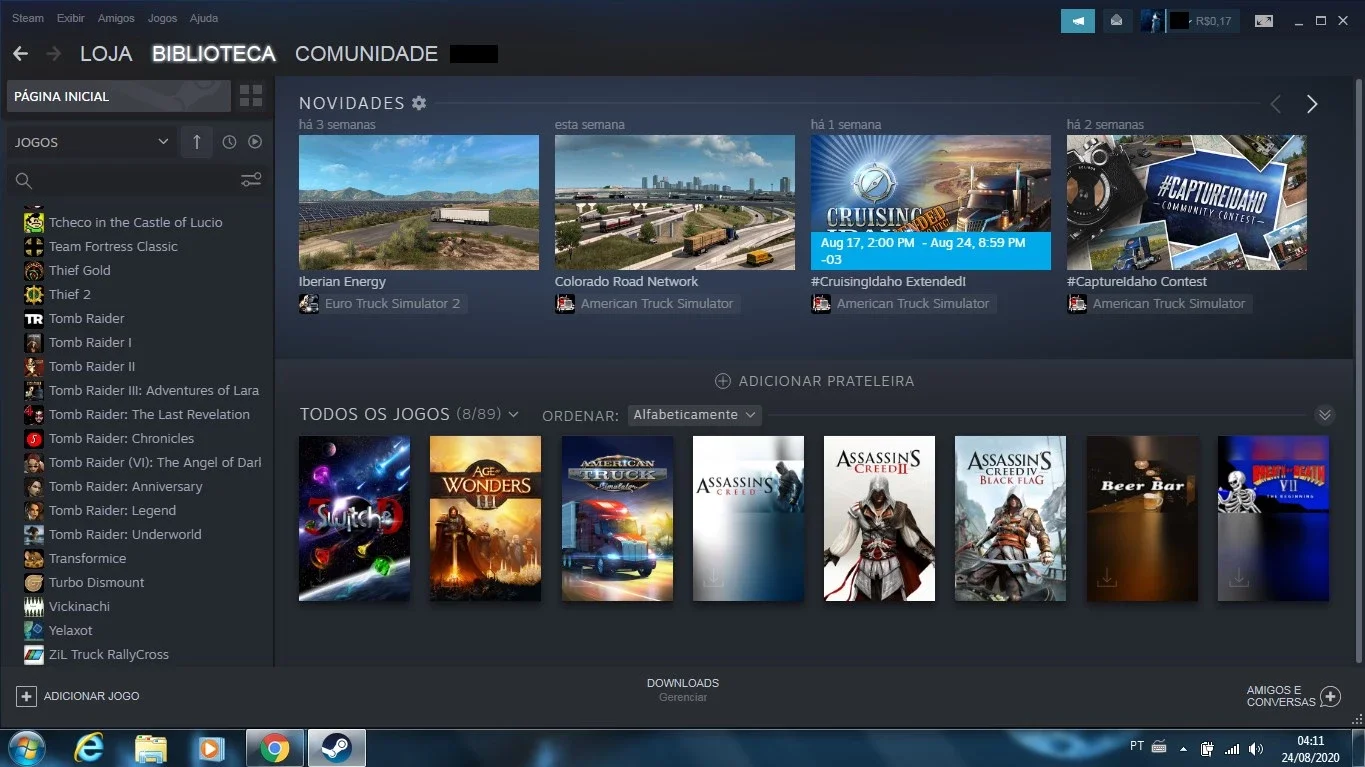Open Amigos e Conversas chat icon

pos(1330,696)
